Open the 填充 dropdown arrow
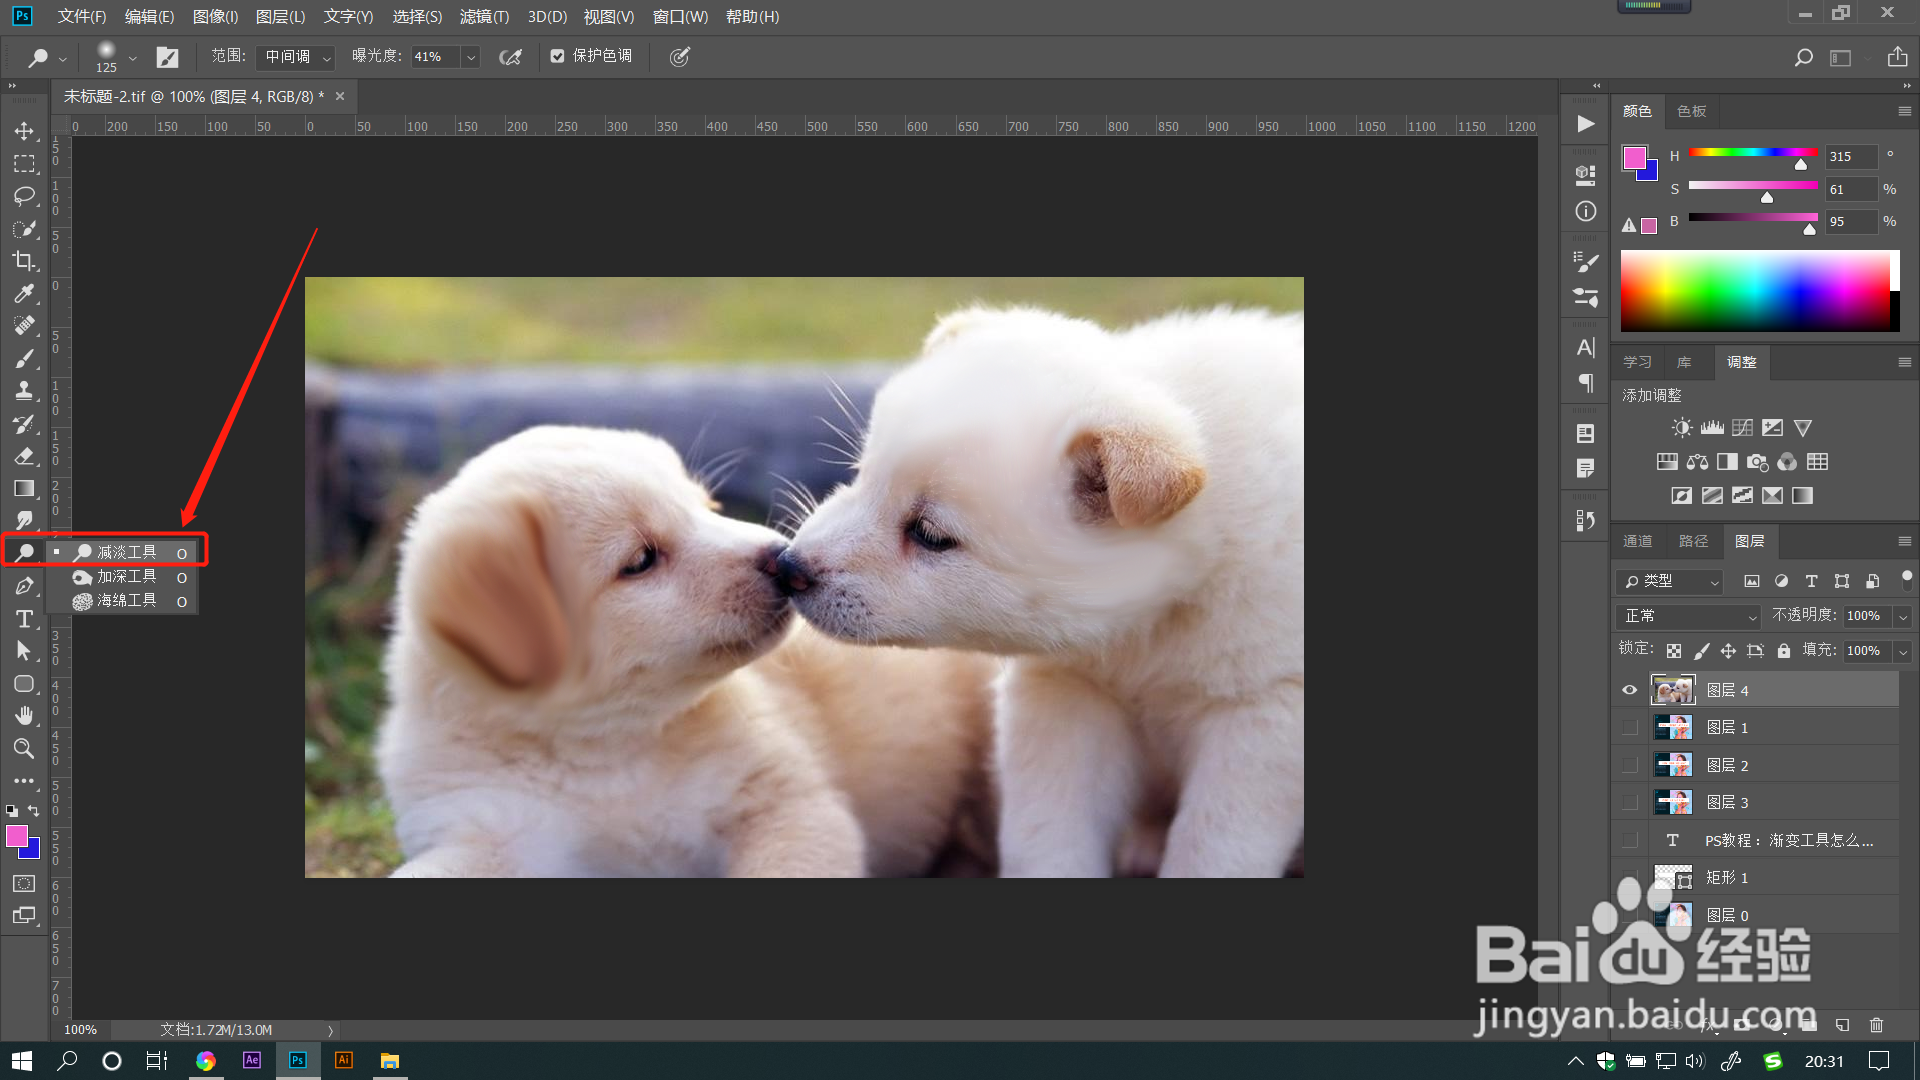The height and width of the screenshot is (1080, 1920). [1903, 651]
